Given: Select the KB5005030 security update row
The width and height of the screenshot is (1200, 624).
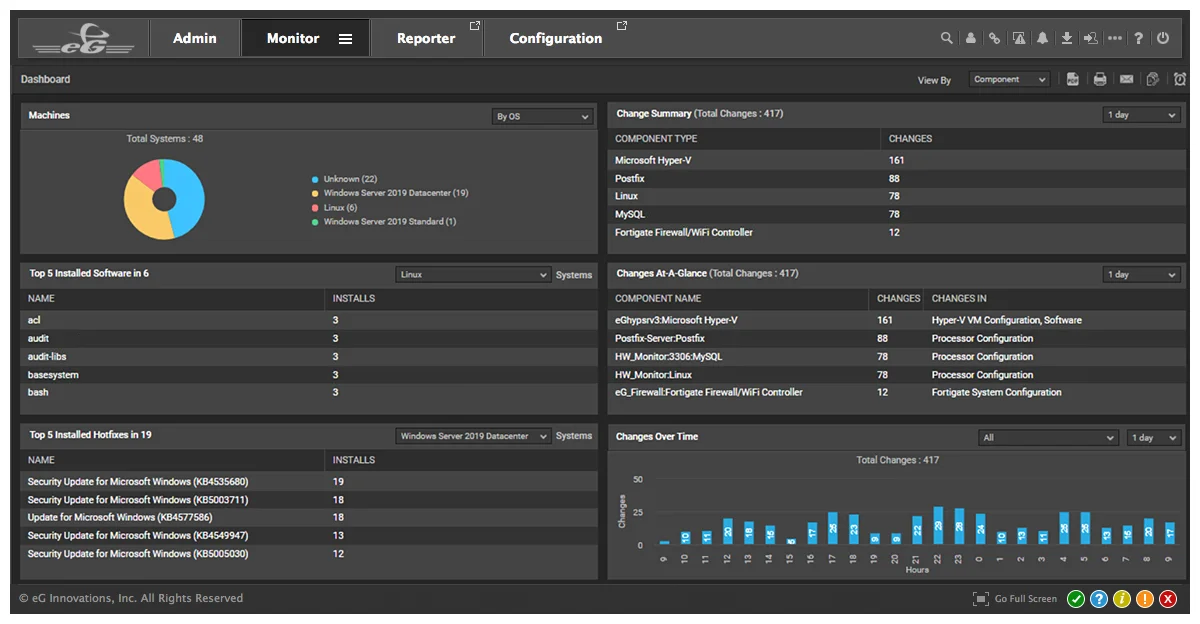Looking at the screenshot, I should click(309, 553).
